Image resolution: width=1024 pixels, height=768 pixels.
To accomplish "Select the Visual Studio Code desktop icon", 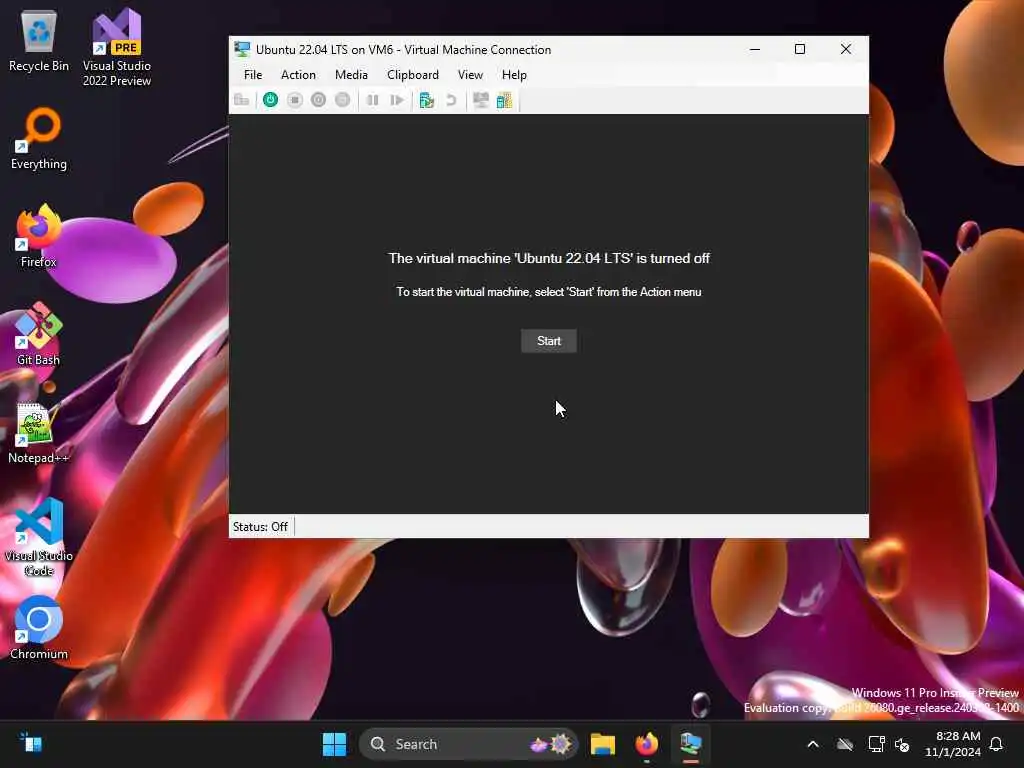I will (39, 537).
